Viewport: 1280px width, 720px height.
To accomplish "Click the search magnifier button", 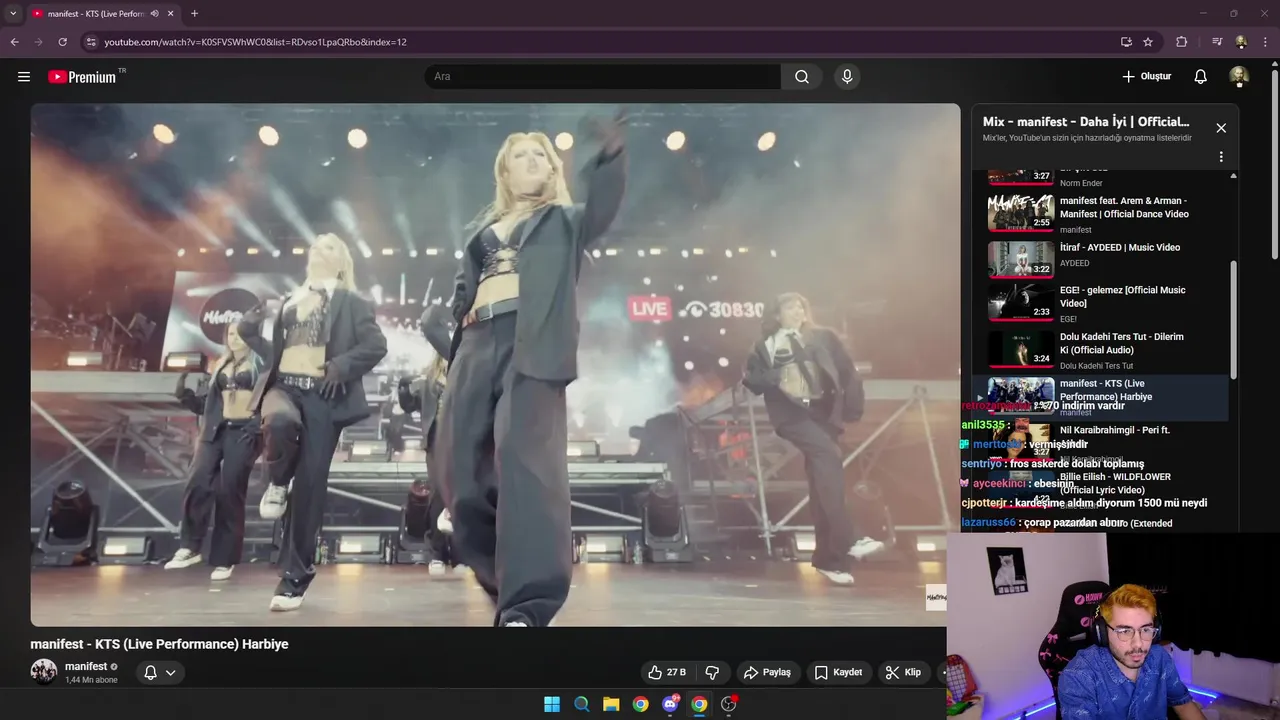I will (802, 77).
